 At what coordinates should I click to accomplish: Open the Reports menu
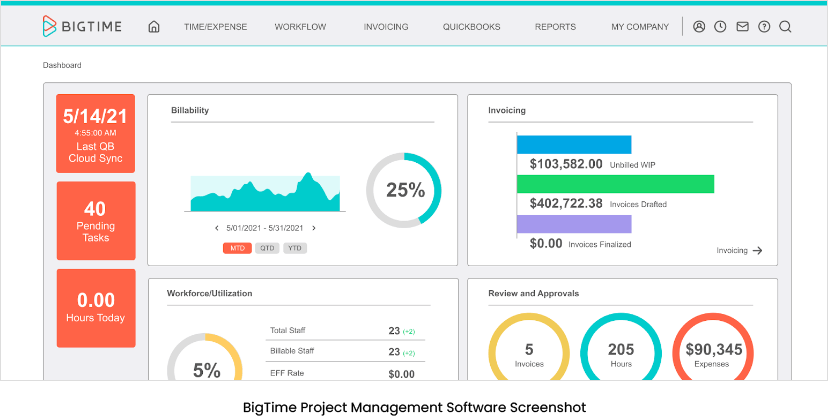click(556, 27)
